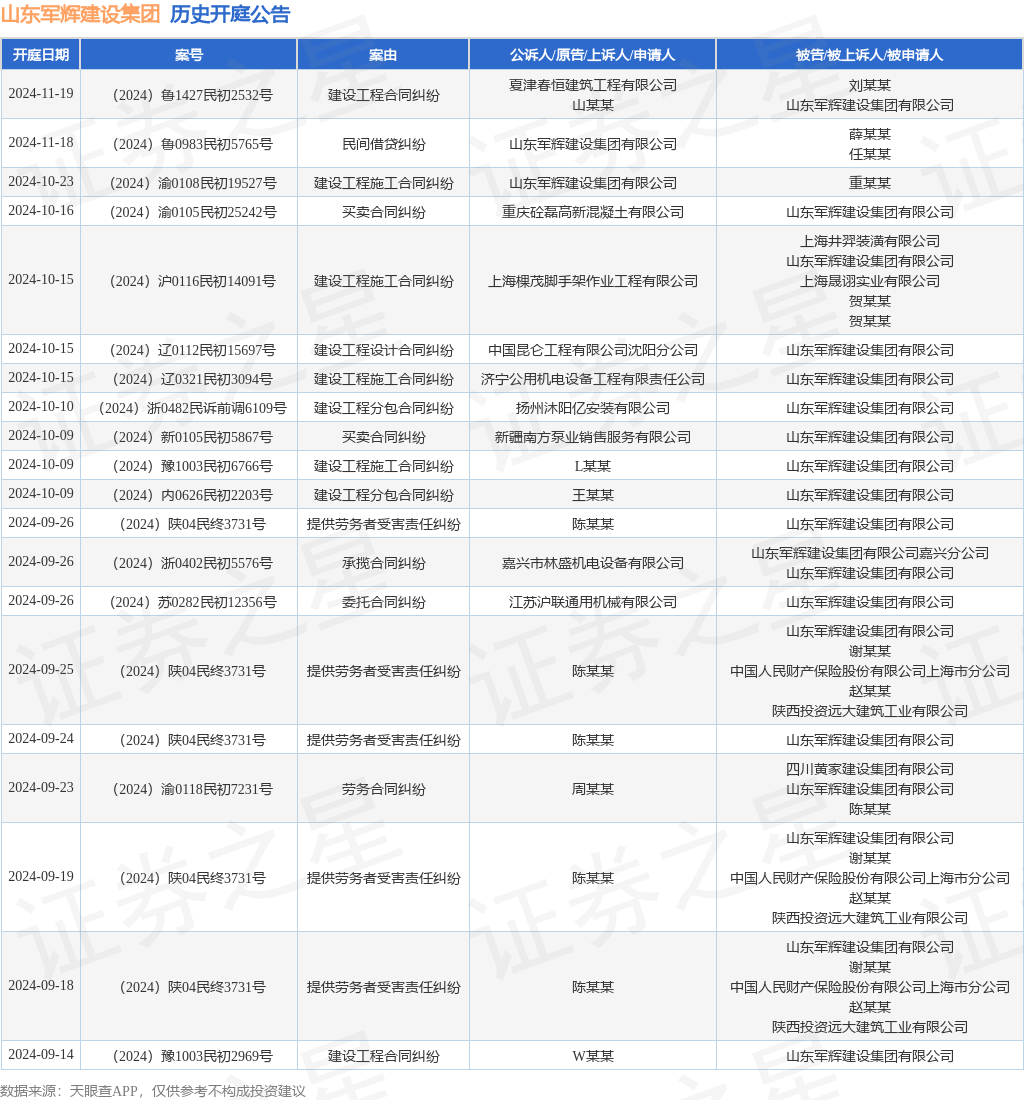Click plaintiff 扬州沐阳亿安装有限公司

pyautogui.click(x=593, y=408)
